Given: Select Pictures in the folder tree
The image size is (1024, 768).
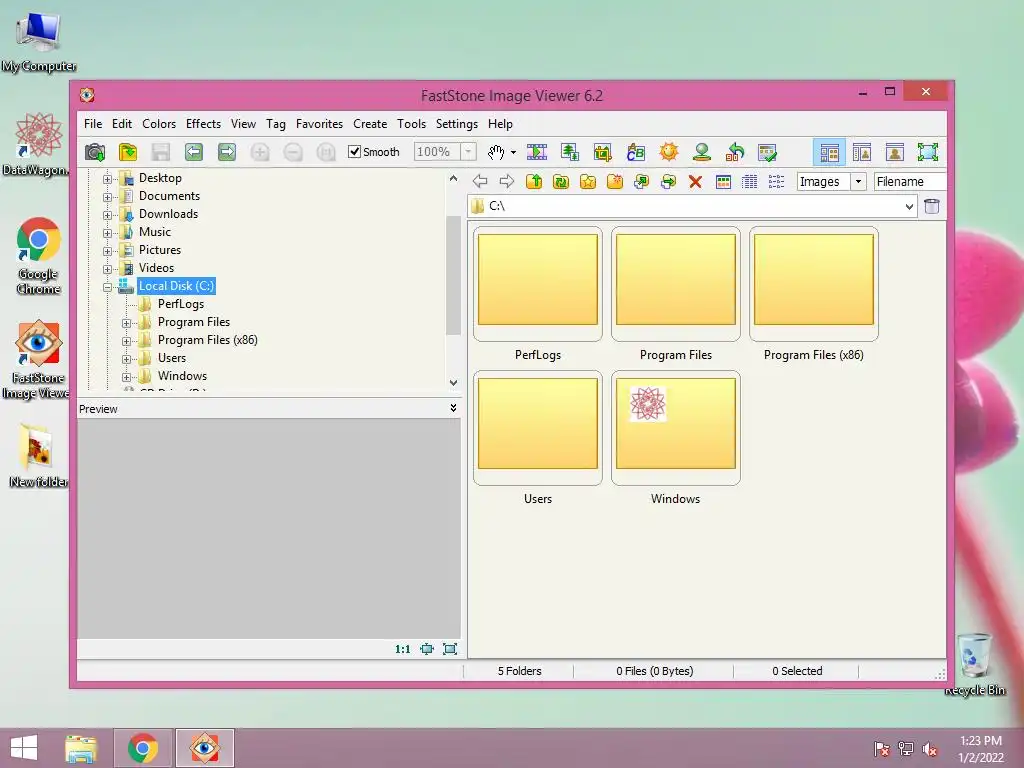Looking at the screenshot, I should (159, 250).
